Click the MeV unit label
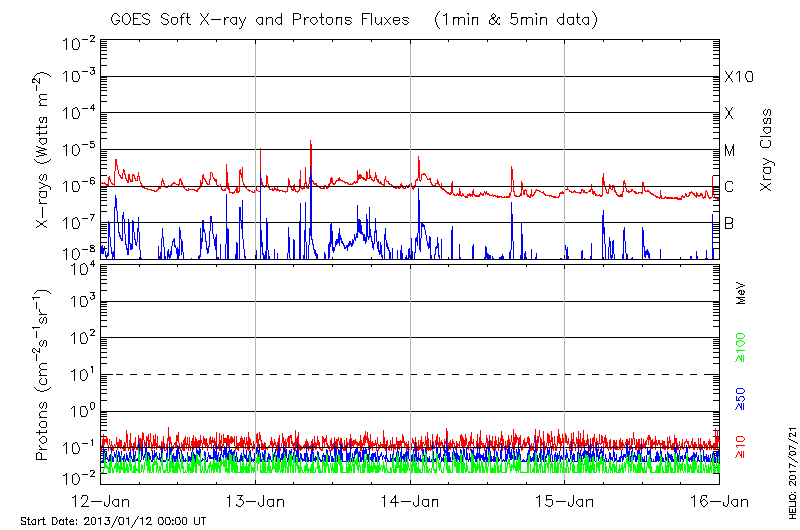 pyautogui.click(x=741, y=295)
